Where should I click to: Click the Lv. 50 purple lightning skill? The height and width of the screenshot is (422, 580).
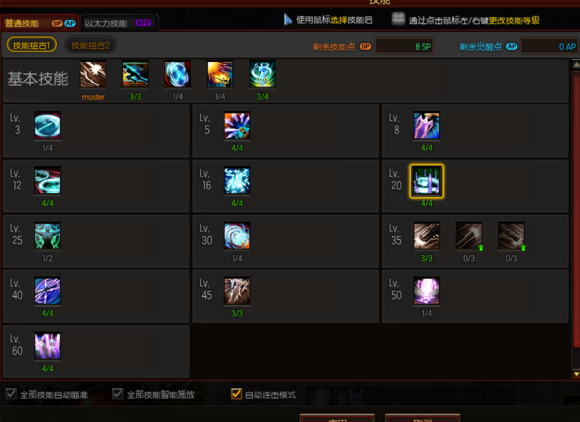point(426,291)
